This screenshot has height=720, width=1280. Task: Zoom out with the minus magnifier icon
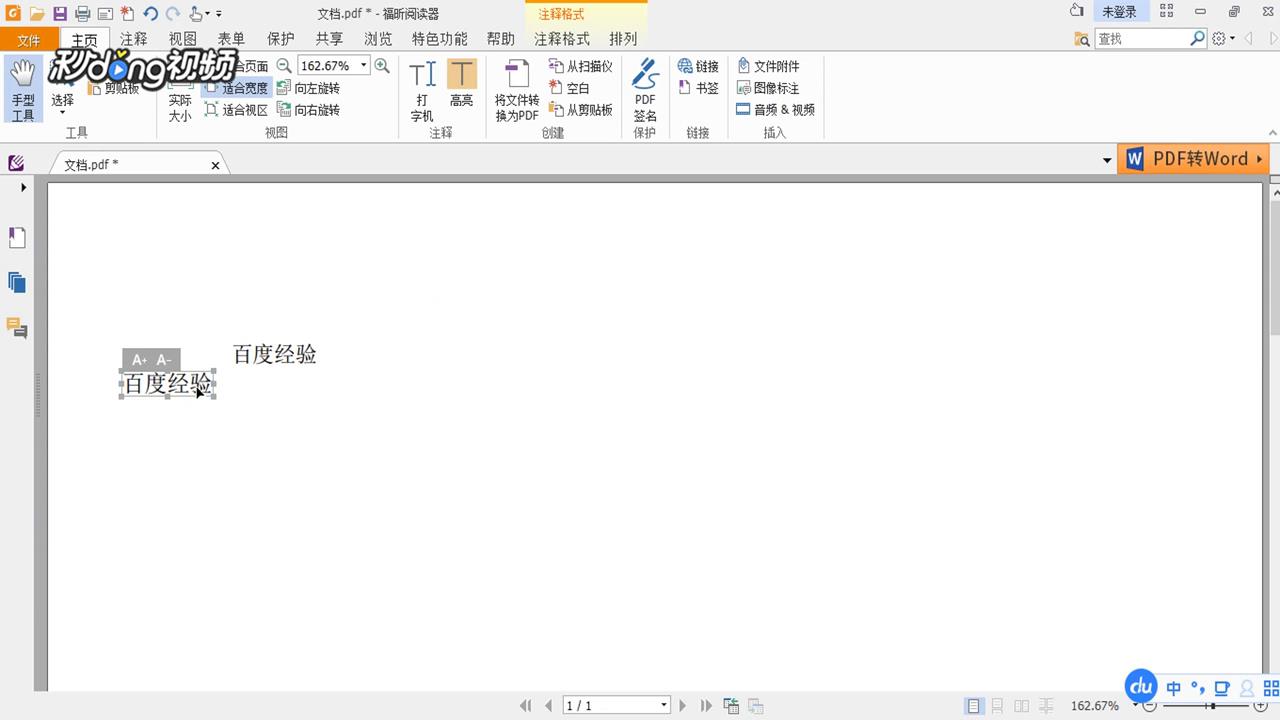pyautogui.click(x=284, y=65)
